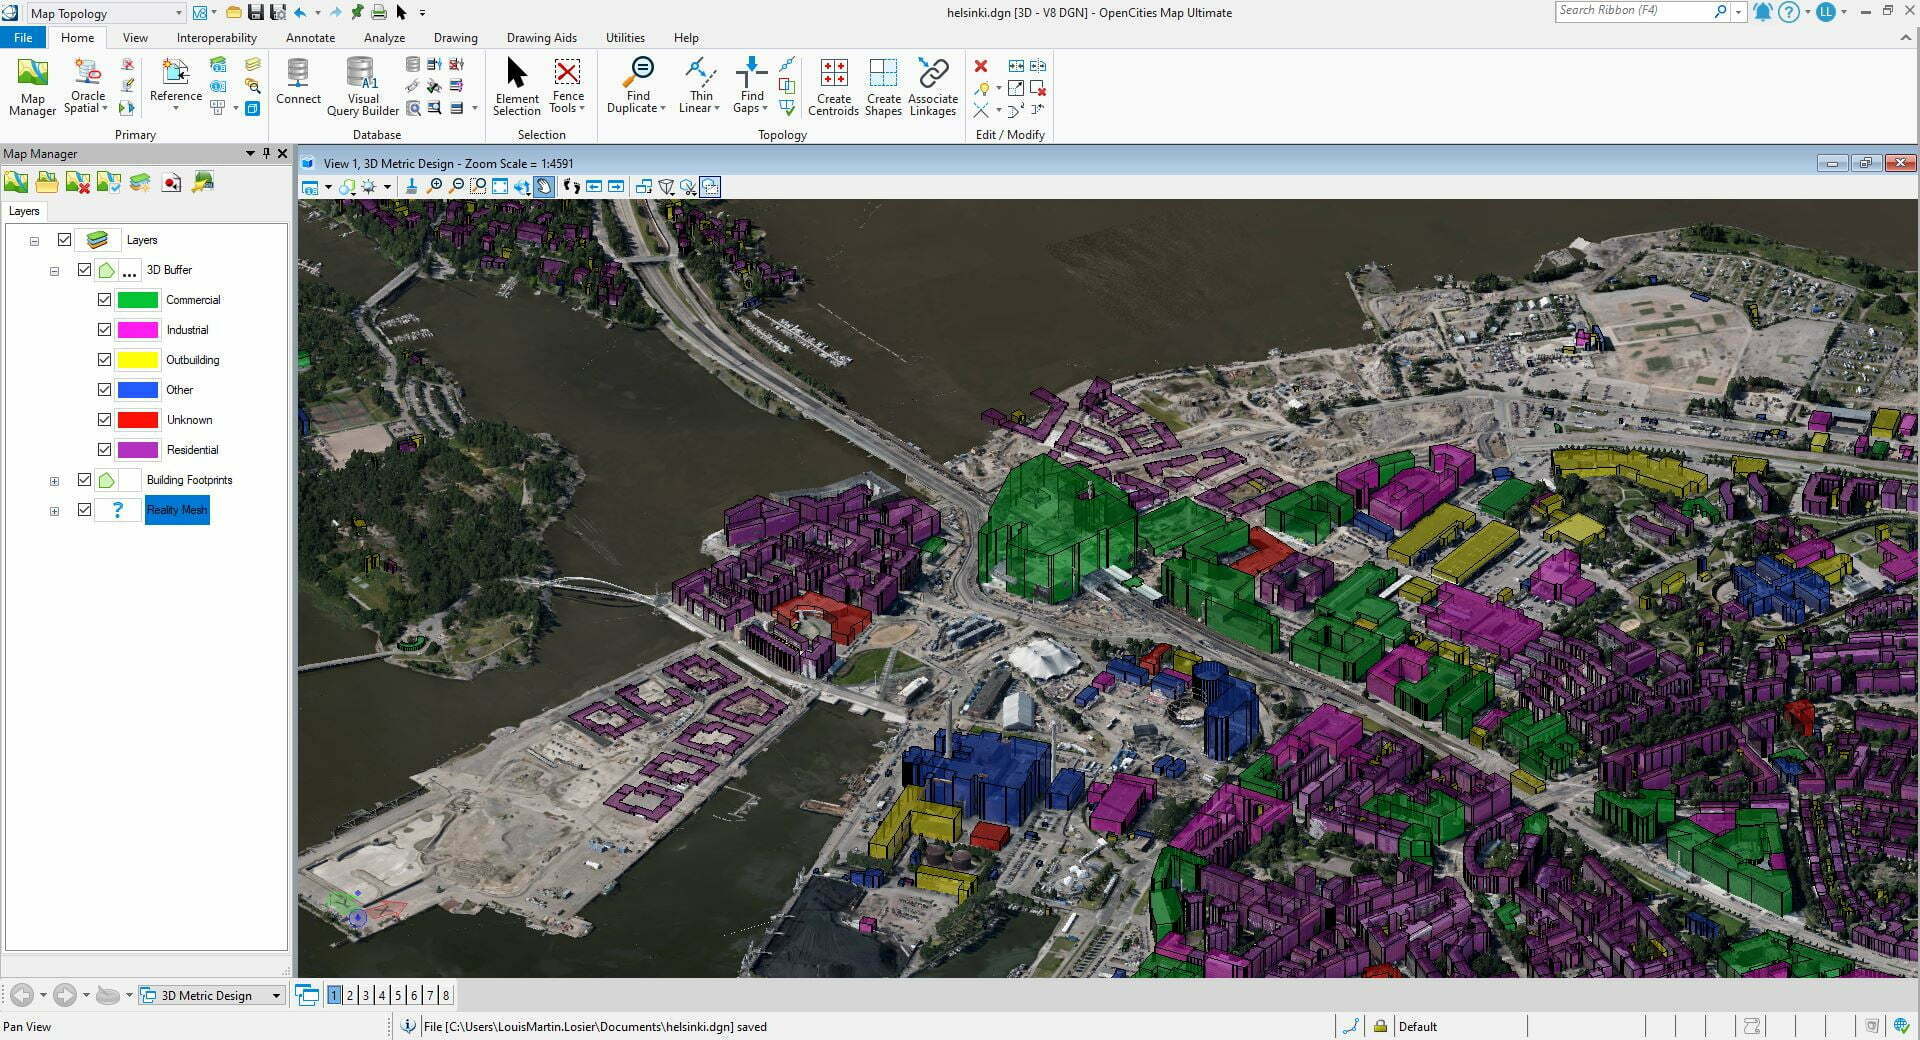Open the Drawing Aids ribbon tab
The width and height of the screenshot is (1920, 1040).
[541, 38]
